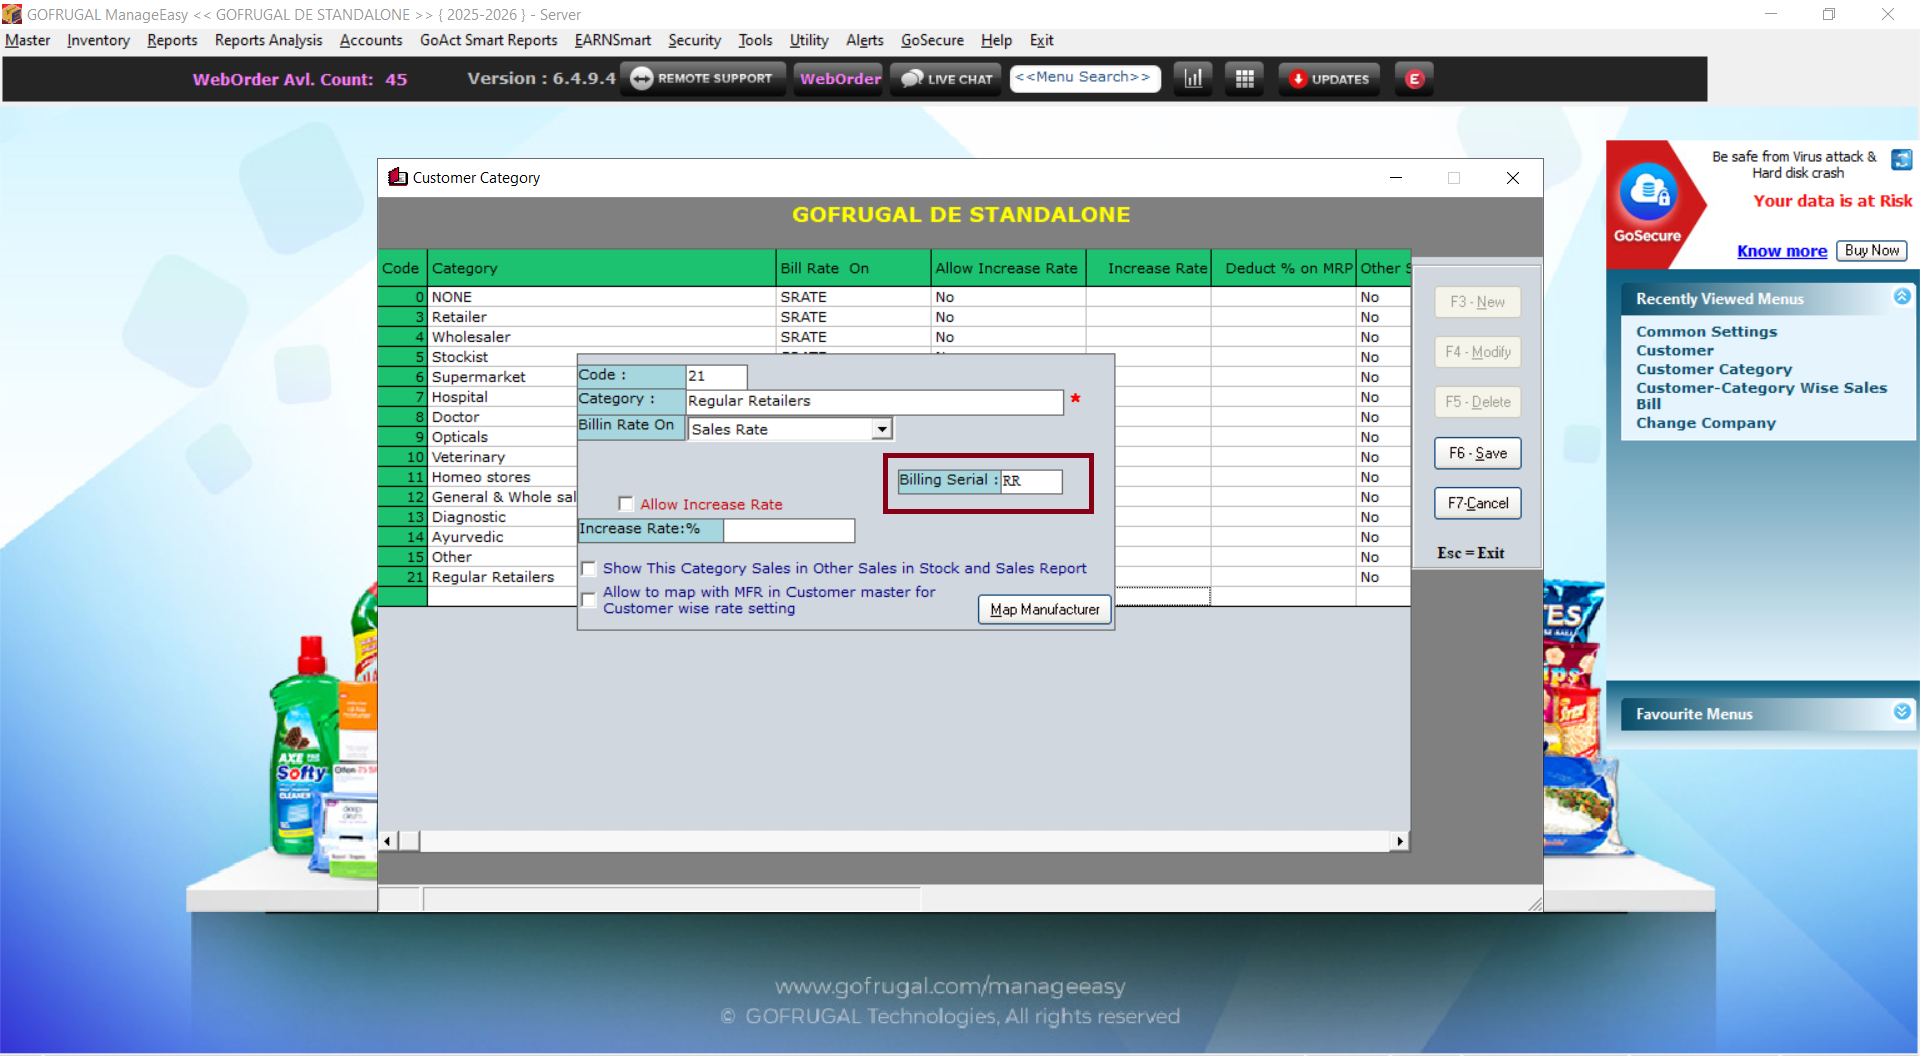Expand the Favourite Menus panel

click(x=1902, y=712)
